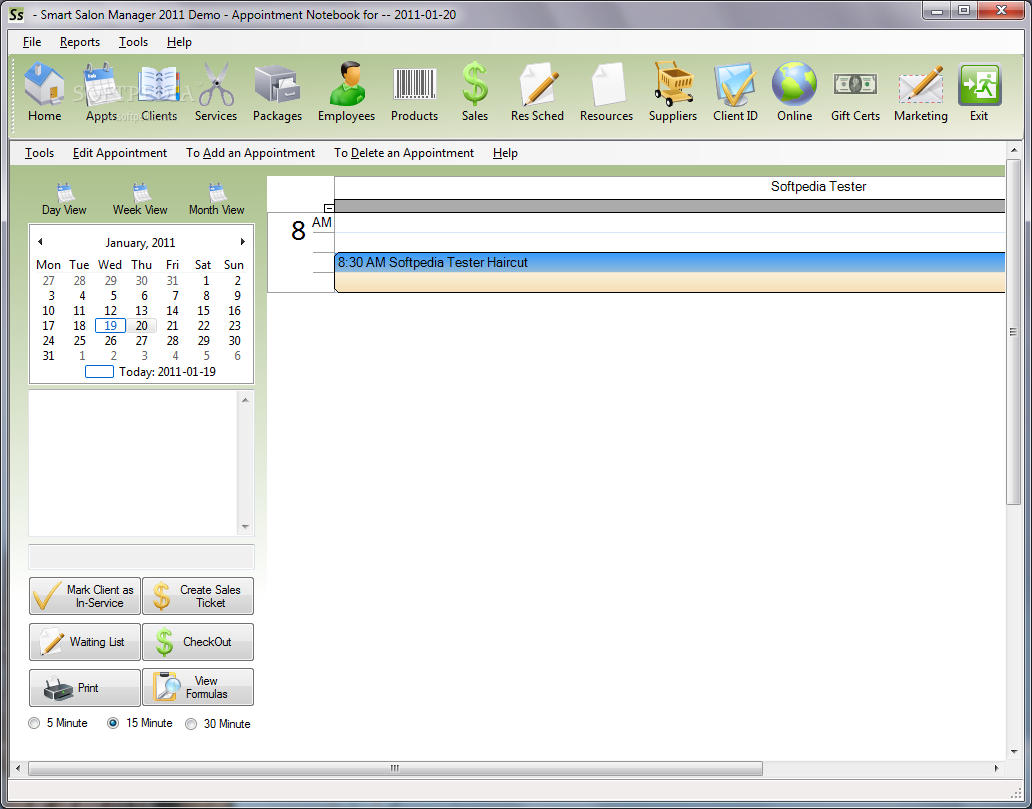Select January 31 in the calendar
The height and width of the screenshot is (809, 1032).
point(49,356)
